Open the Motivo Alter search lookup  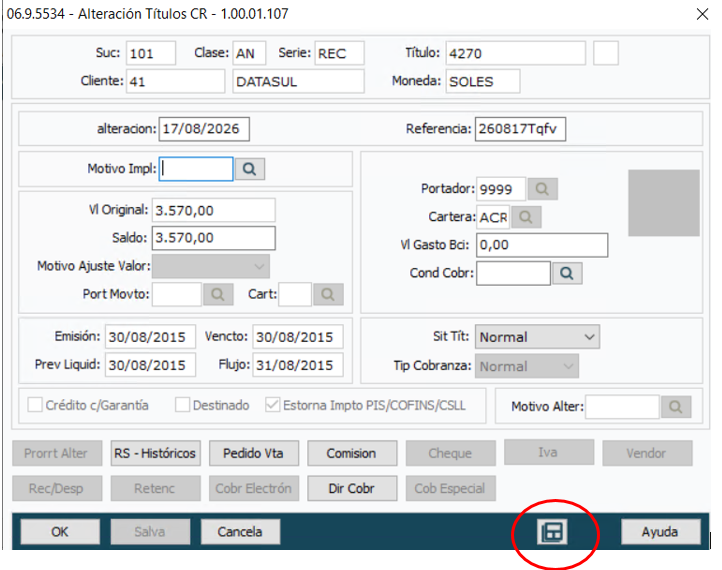pos(675,407)
